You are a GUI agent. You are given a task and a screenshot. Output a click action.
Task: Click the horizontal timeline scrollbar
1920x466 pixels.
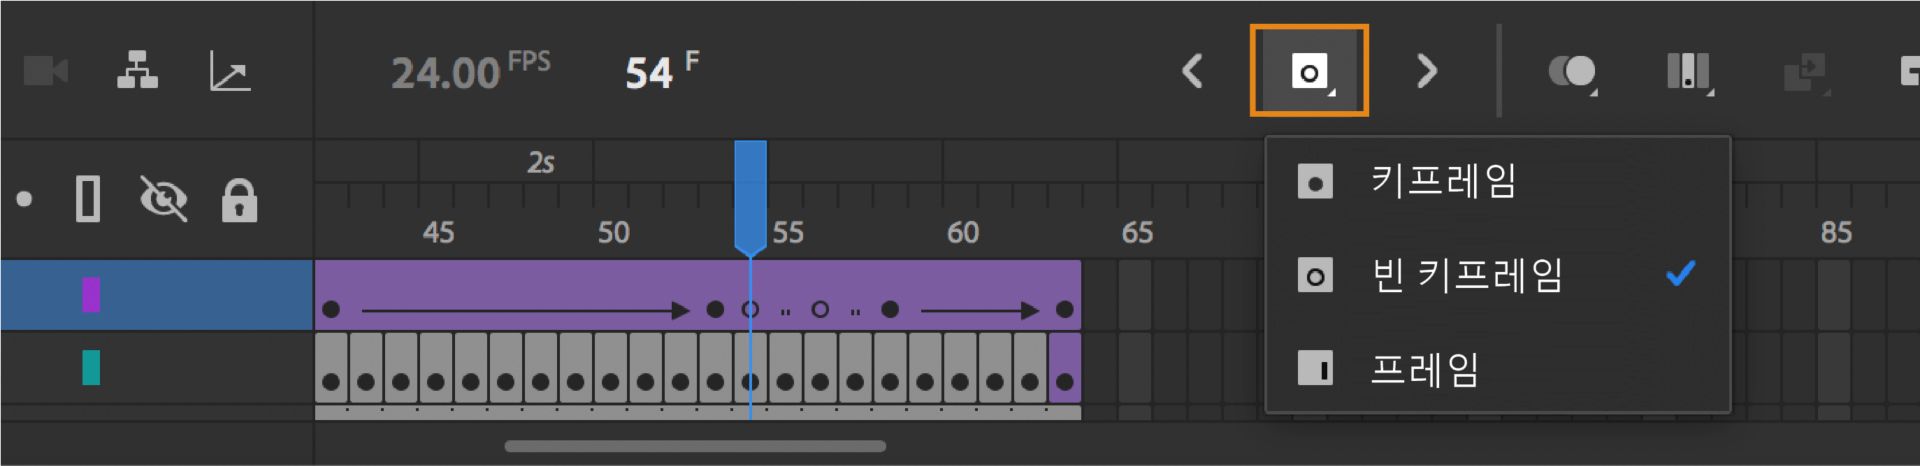(695, 446)
